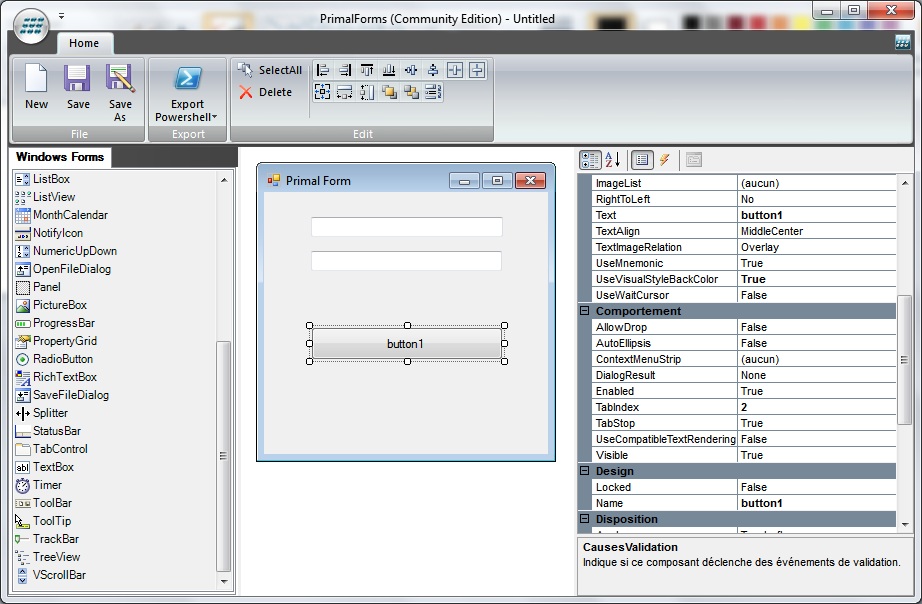Align selected controls to bottom edges
This screenshot has height=604, width=922.
pos(389,71)
